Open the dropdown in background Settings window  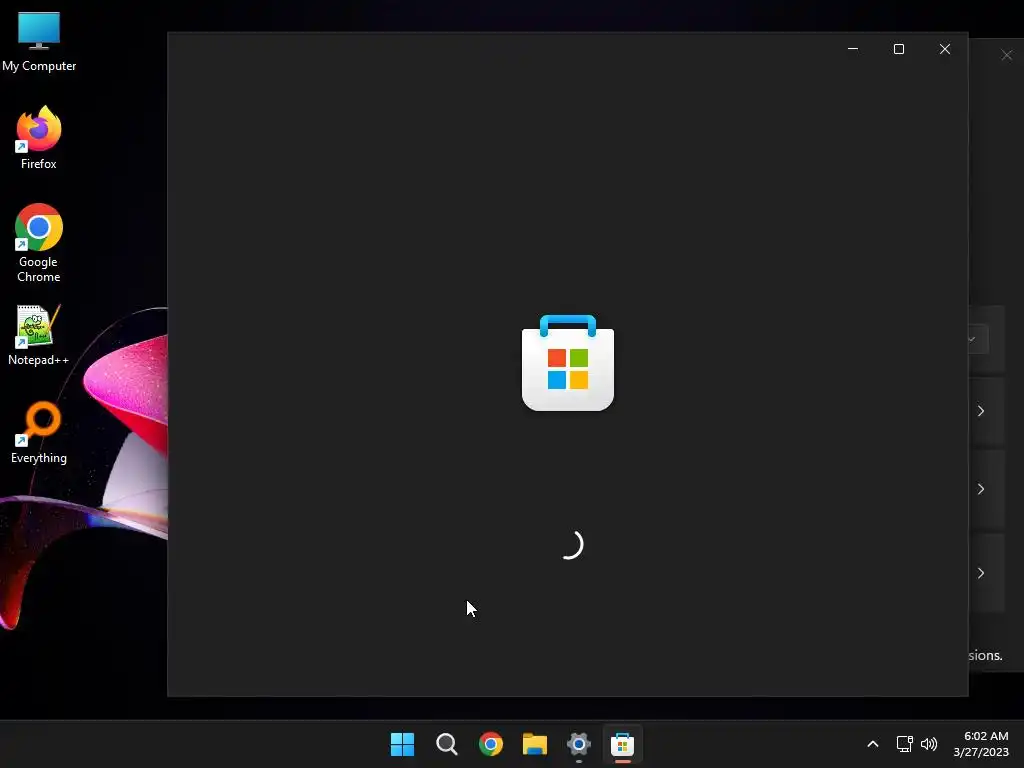coord(978,340)
